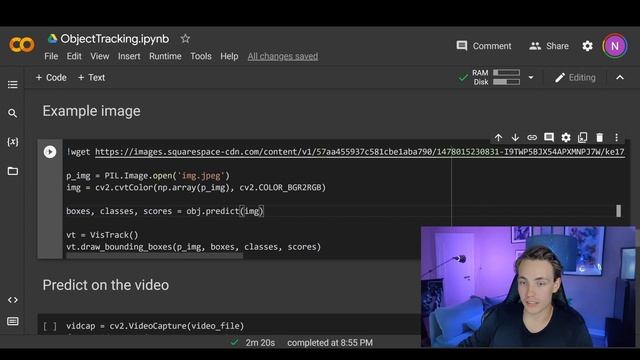Open Colab settings gear in header
640x360 pixels.
coord(587,46)
